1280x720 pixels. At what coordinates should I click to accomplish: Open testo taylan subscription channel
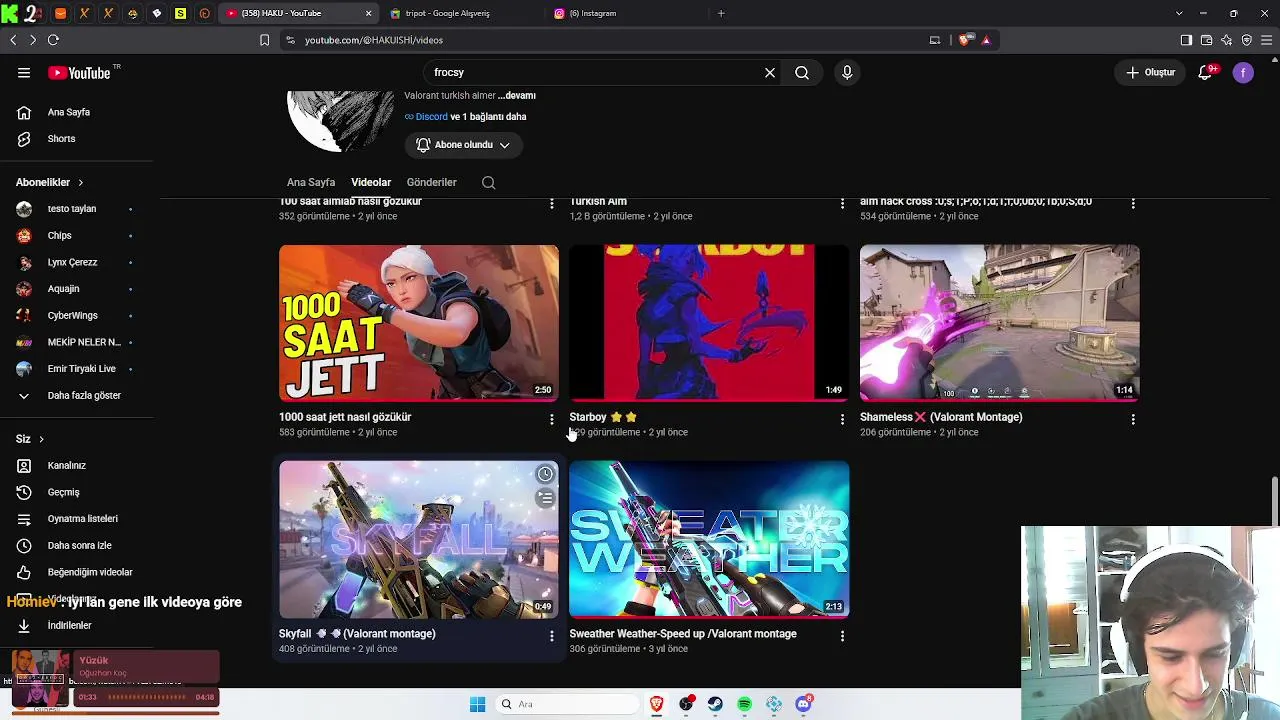click(76, 209)
